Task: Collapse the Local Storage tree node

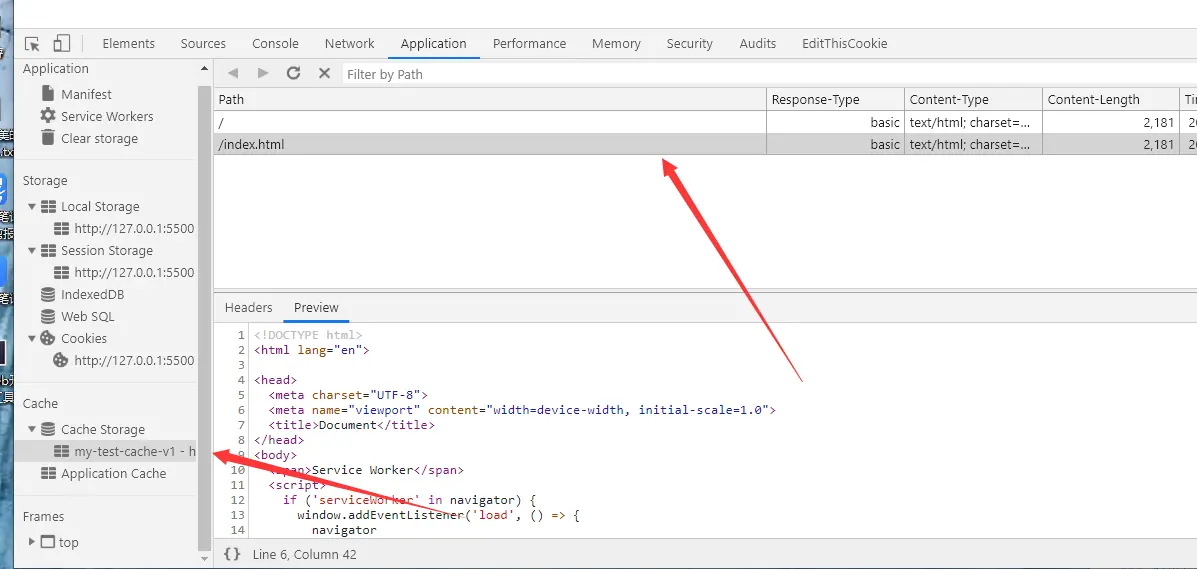Action: click(x=31, y=207)
